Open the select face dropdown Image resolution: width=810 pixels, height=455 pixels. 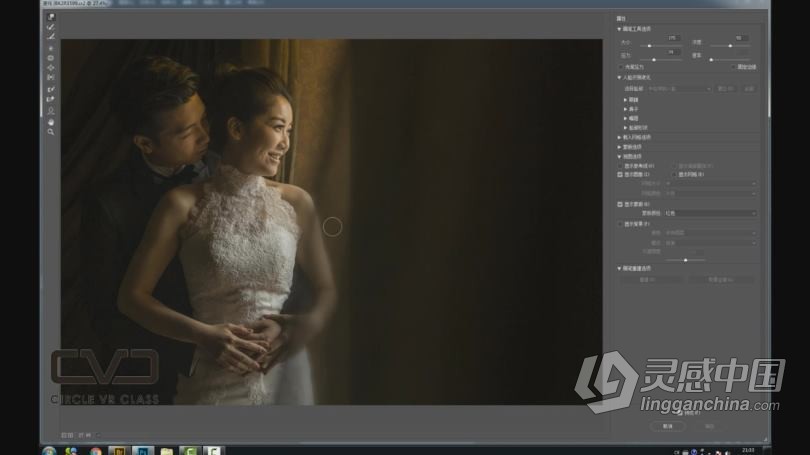(679, 89)
